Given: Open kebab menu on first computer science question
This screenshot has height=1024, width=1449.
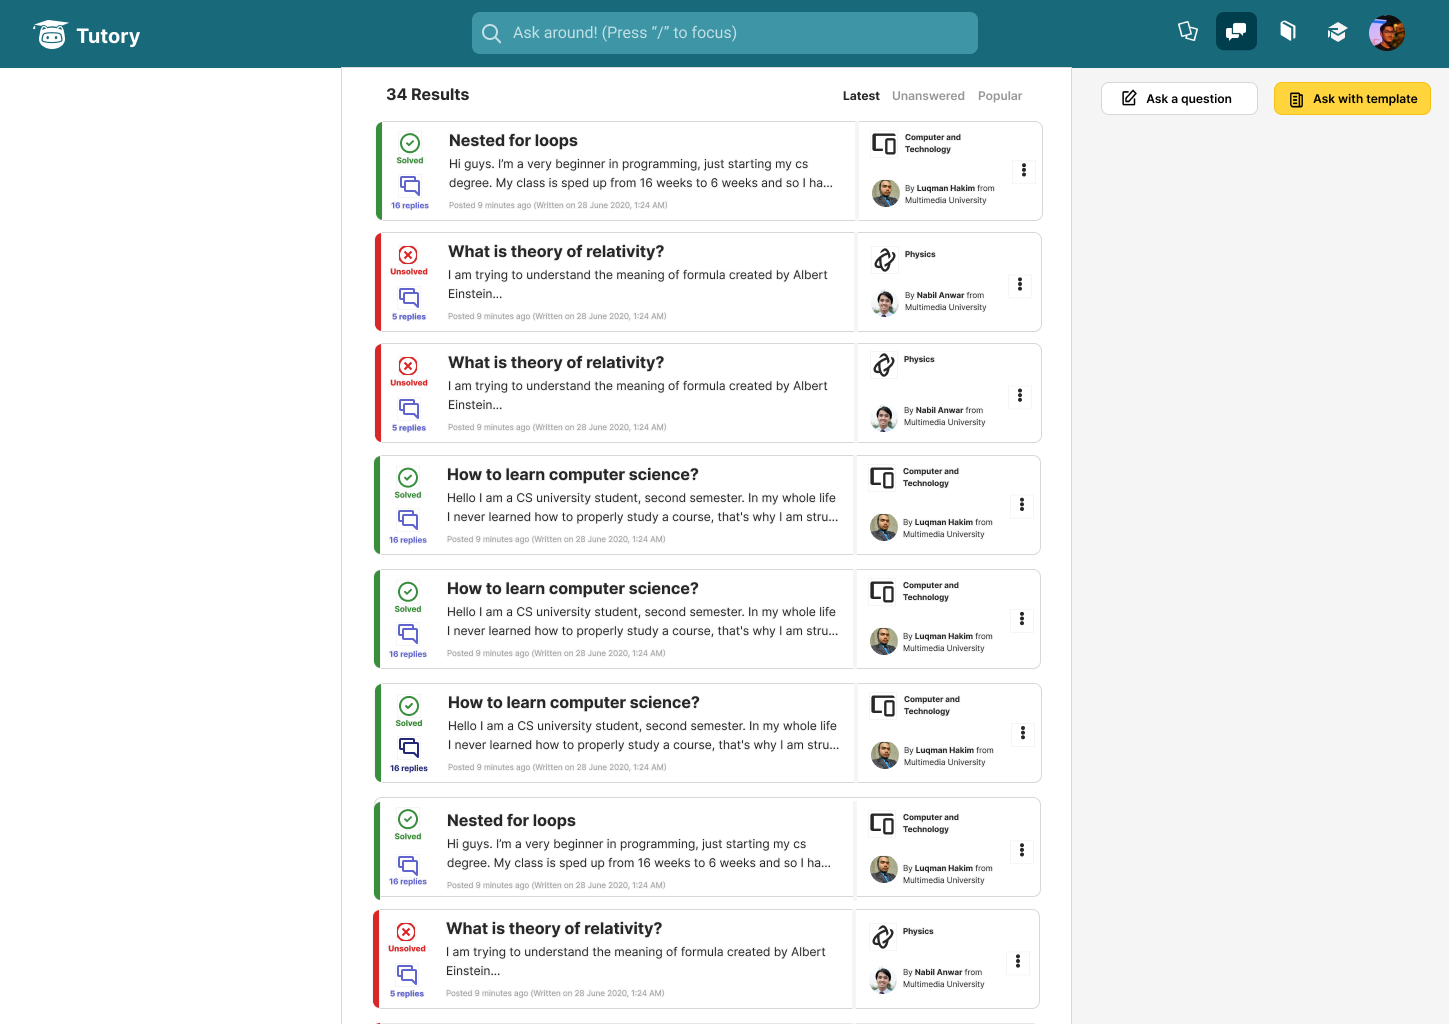Looking at the screenshot, I should (1021, 505).
